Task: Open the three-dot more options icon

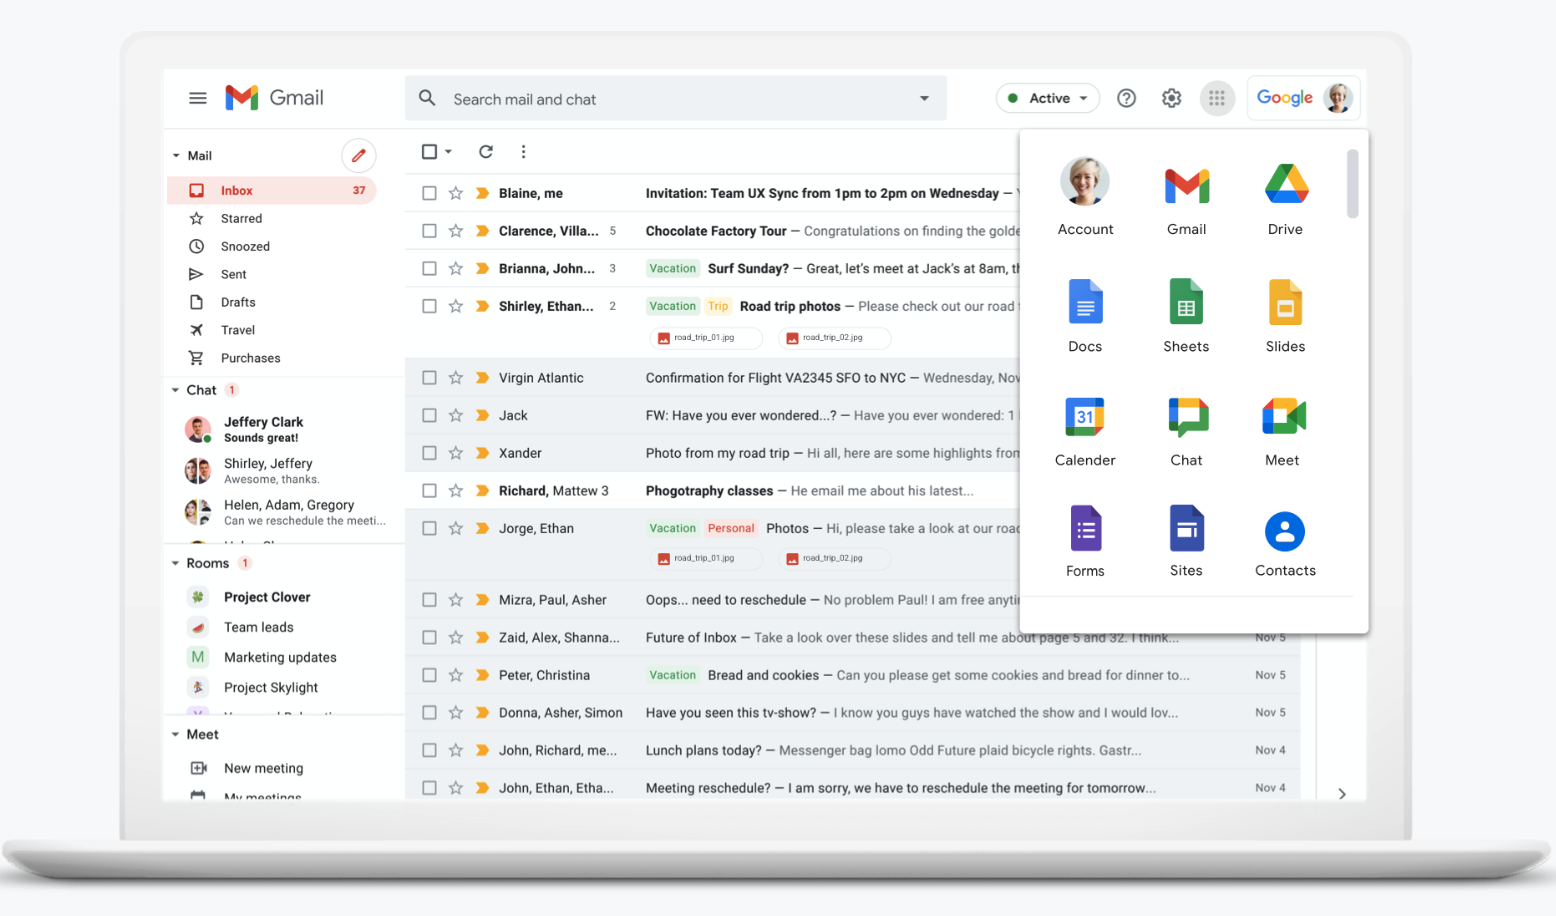Action: [523, 152]
